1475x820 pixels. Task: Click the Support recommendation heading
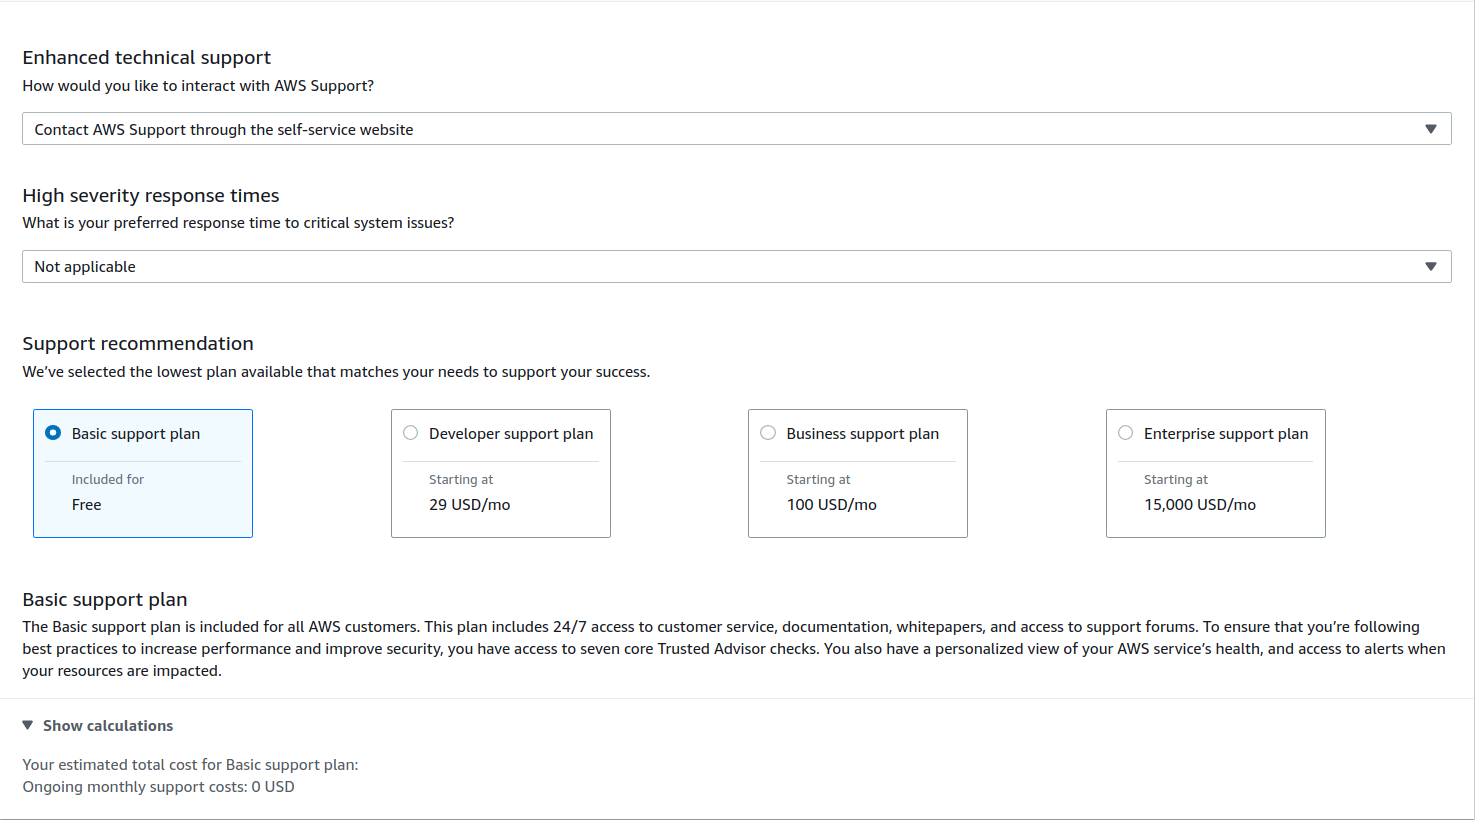click(x=138, y=343)
